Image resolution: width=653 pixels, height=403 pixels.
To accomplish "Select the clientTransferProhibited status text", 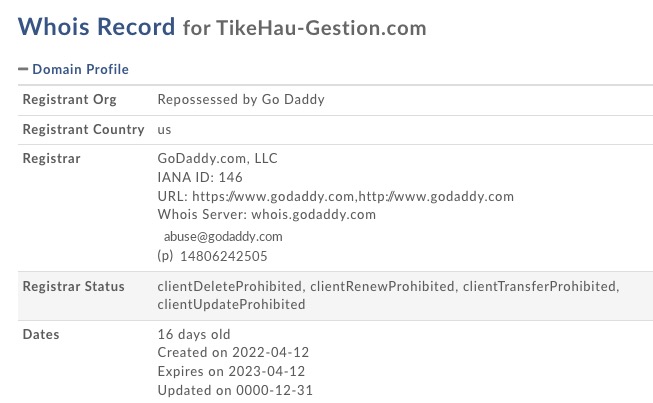I will coord(540,286).
